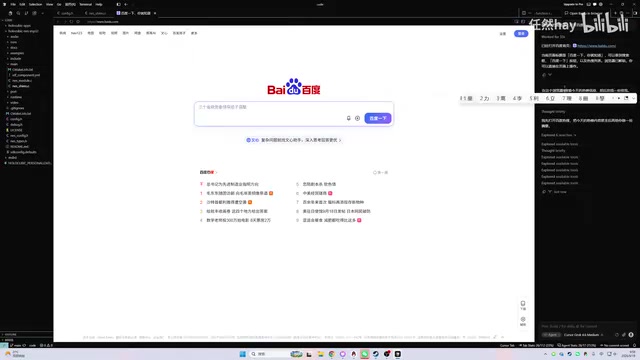
Task: Open Baidu 设置 settings link
Action: pos(503,34)
